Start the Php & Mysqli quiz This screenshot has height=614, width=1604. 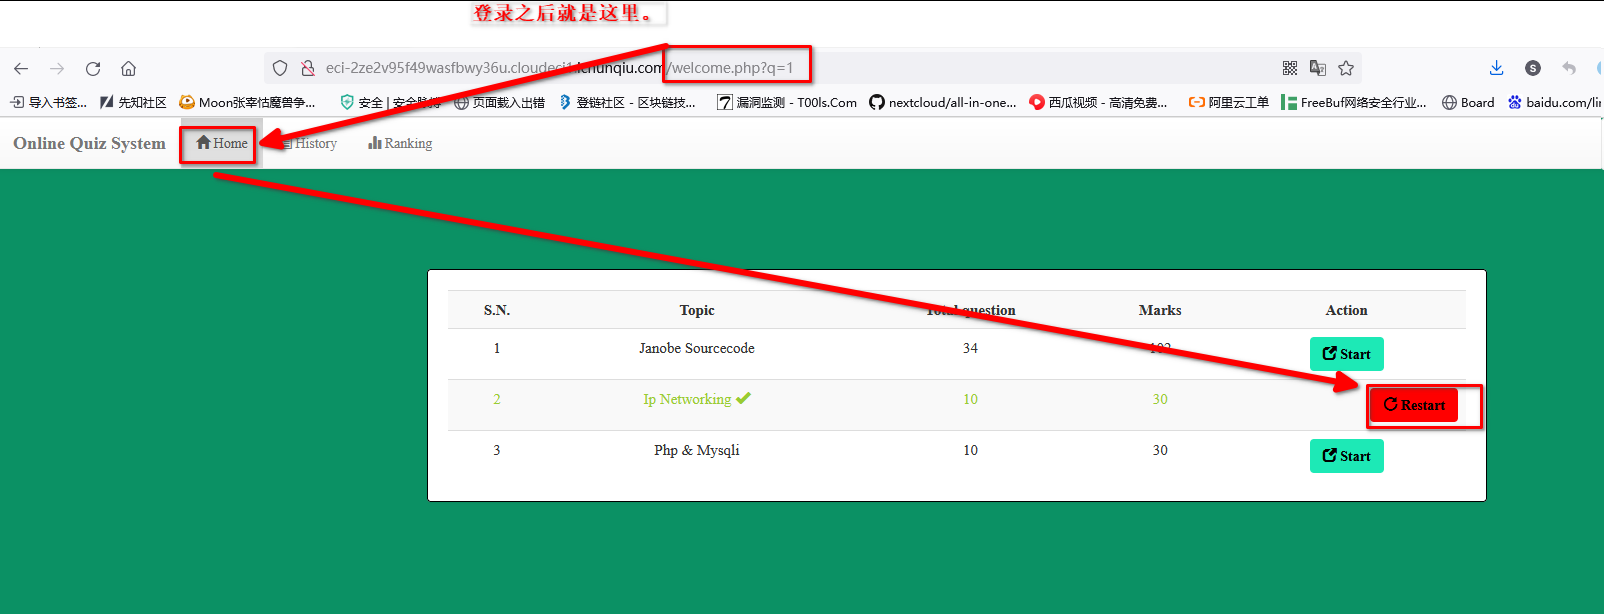tap(1346, 456)
